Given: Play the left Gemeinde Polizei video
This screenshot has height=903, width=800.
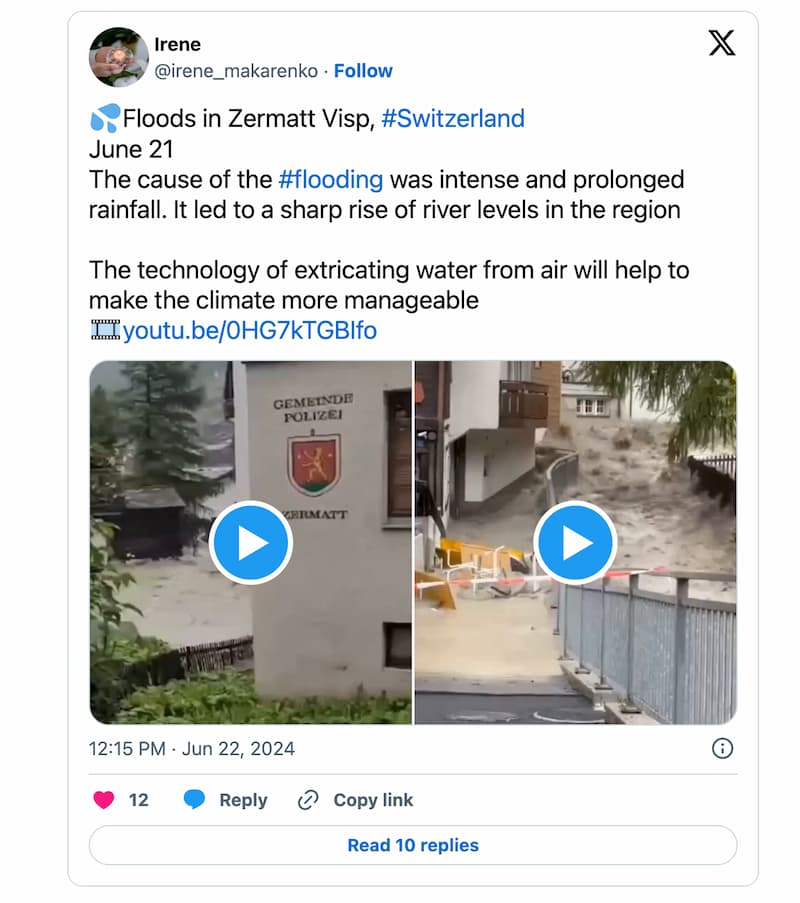Looking at the screenshot, I should pos(251,542).
